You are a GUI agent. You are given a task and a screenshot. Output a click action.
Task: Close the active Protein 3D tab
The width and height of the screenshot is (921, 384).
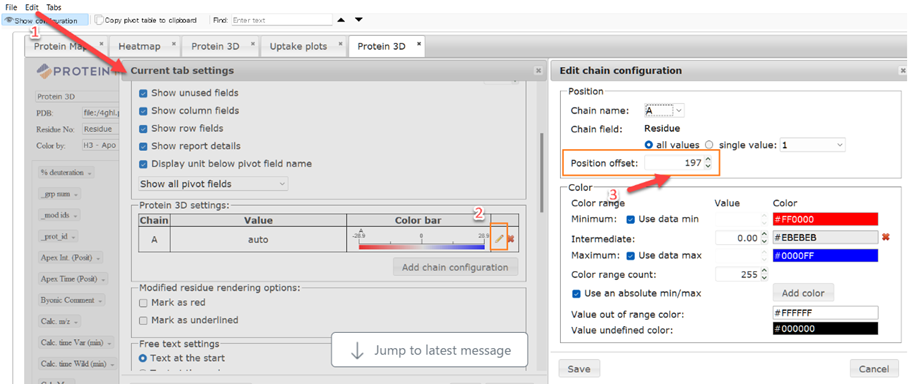click(419, 44)
